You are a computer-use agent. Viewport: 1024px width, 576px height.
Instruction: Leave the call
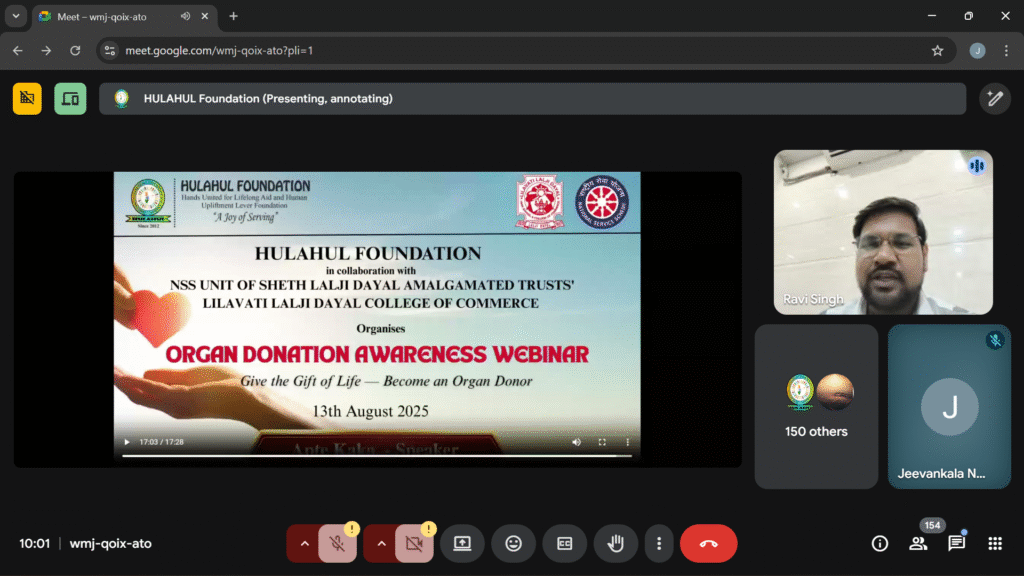[708, 543]
